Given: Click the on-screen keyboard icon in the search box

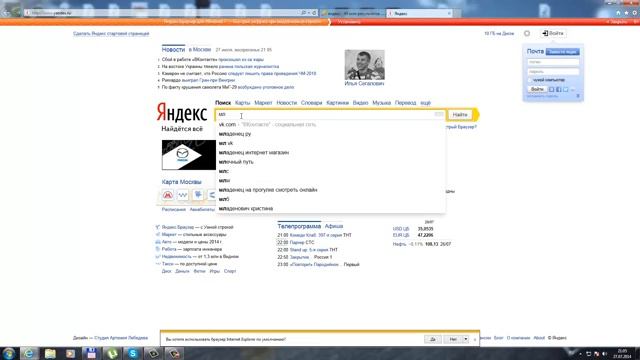Looking at the screenshot, I should [x=439, y=114].
